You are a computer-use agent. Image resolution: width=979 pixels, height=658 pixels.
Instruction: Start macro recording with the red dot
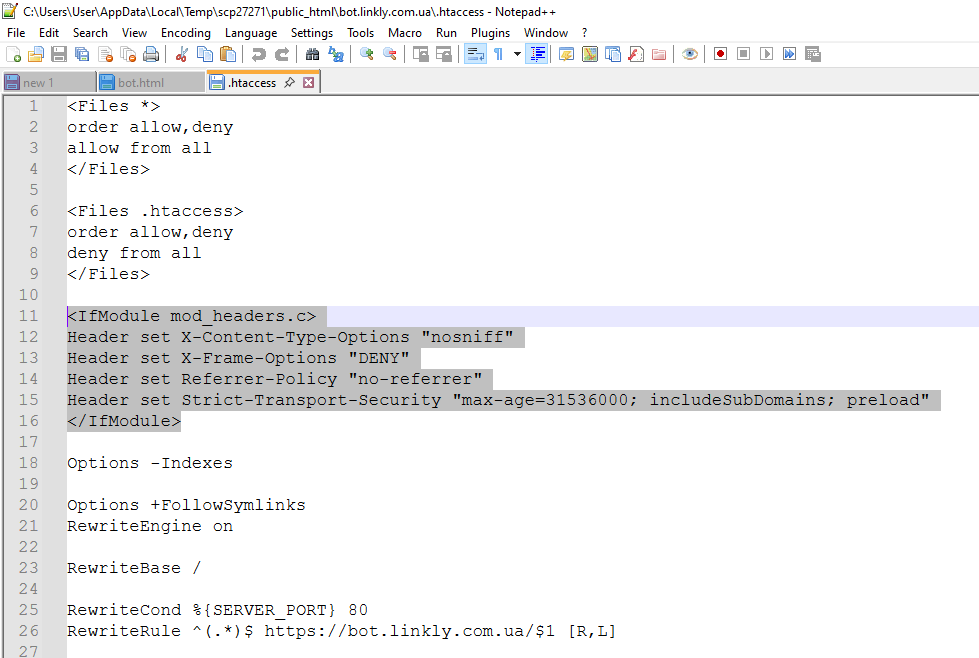tap(721, 54)
